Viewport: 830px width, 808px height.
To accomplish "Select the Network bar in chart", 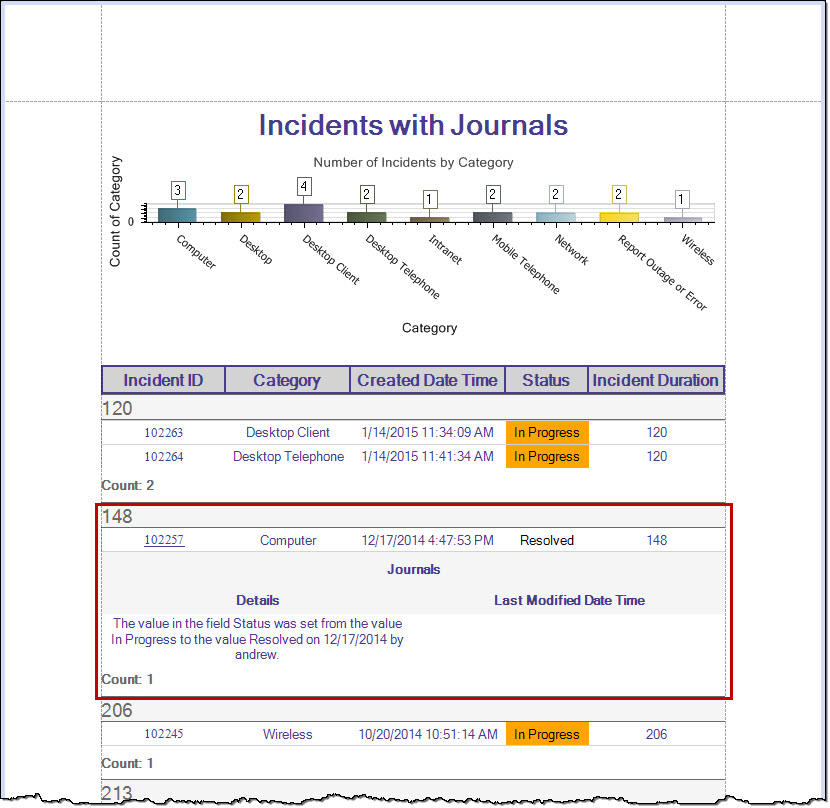I will point(555,217).
